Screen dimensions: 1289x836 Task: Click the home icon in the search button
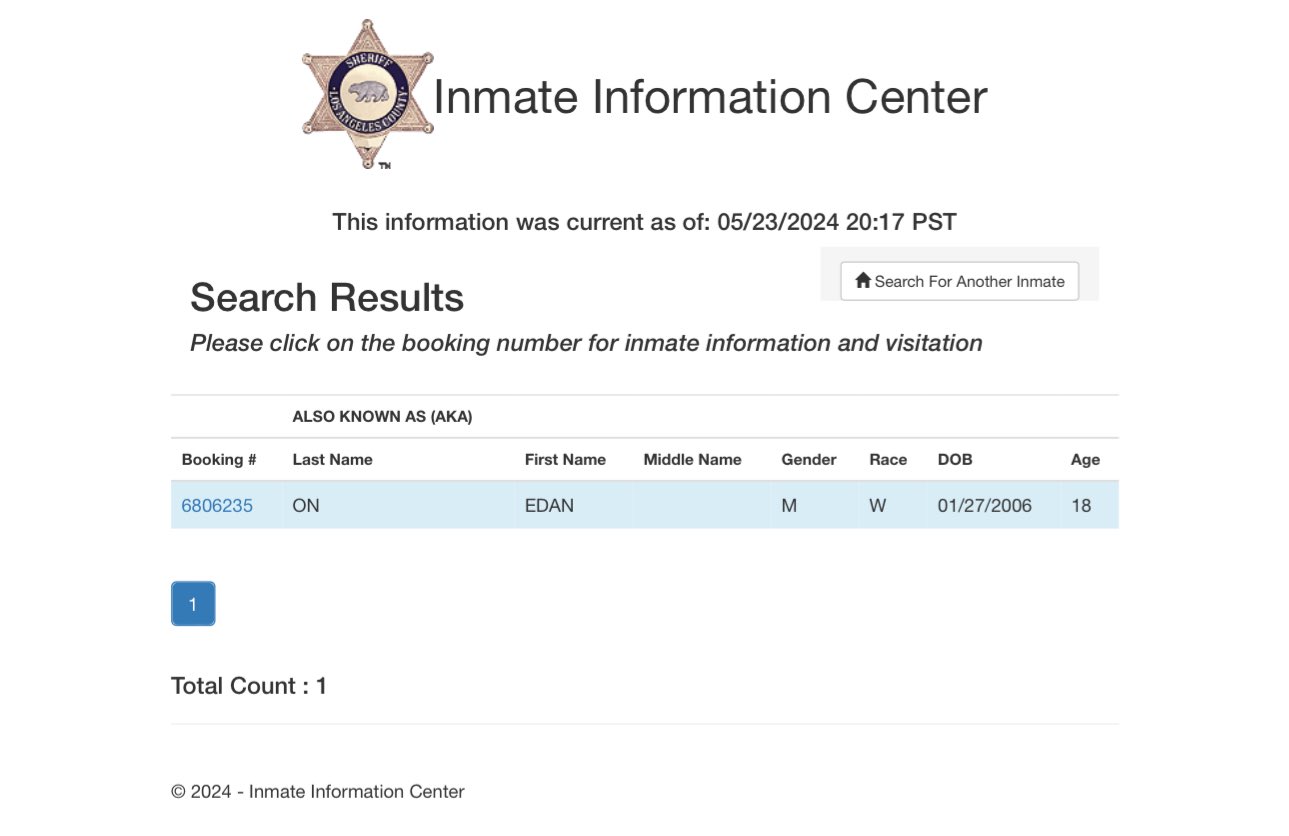(863, 281)
